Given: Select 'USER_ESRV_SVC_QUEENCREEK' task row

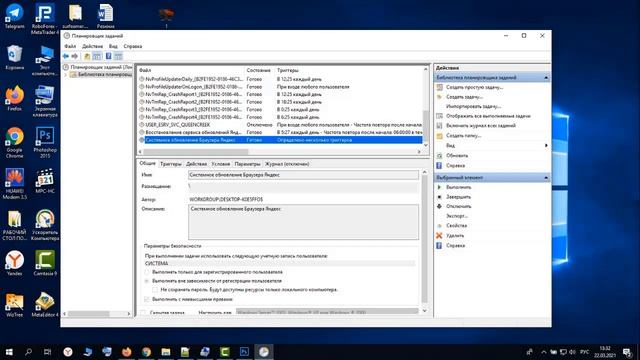Looking at the screenshot, I should click(280, 124).
